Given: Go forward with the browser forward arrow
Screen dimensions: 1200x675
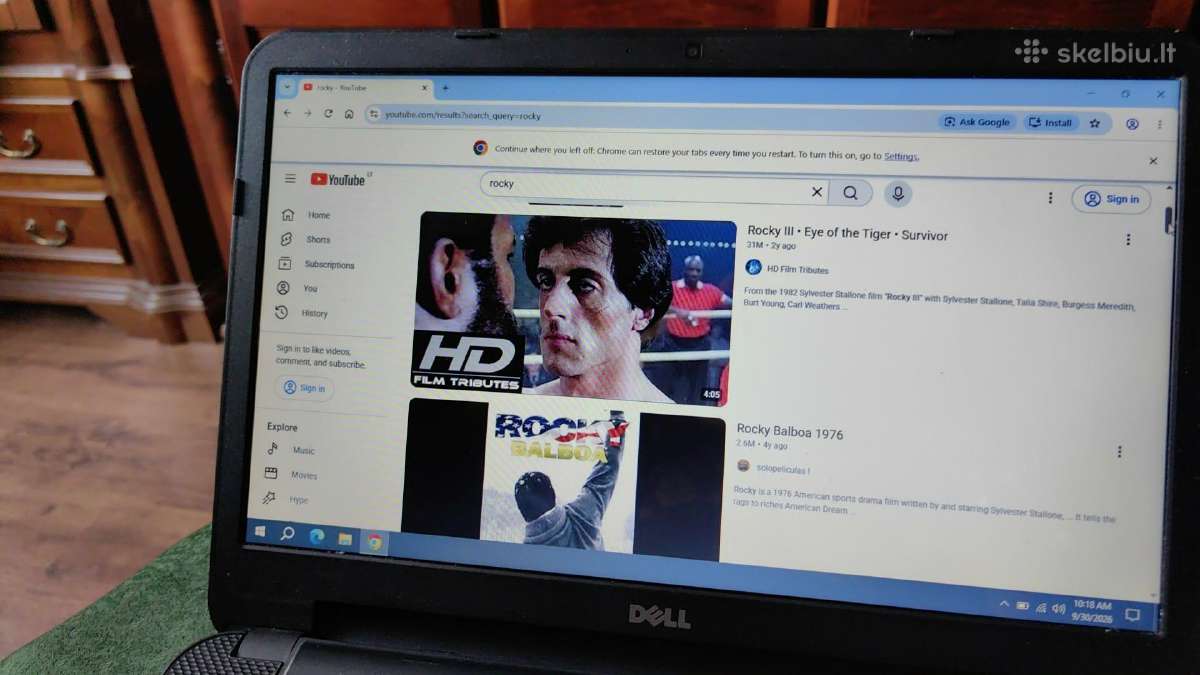Looking at the screenshot, I should pos(307,113).
